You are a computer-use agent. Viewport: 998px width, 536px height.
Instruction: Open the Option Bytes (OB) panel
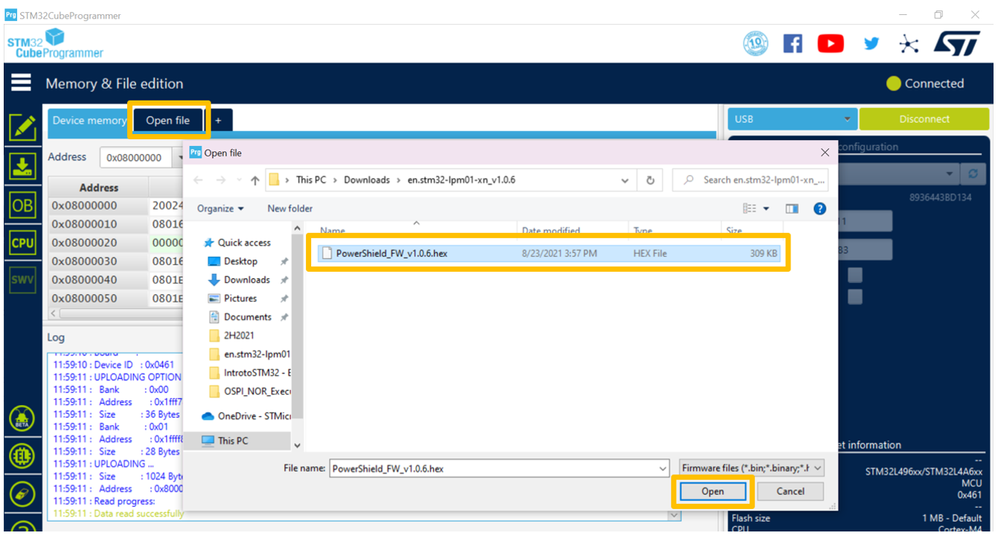click(x=22, y=206)
